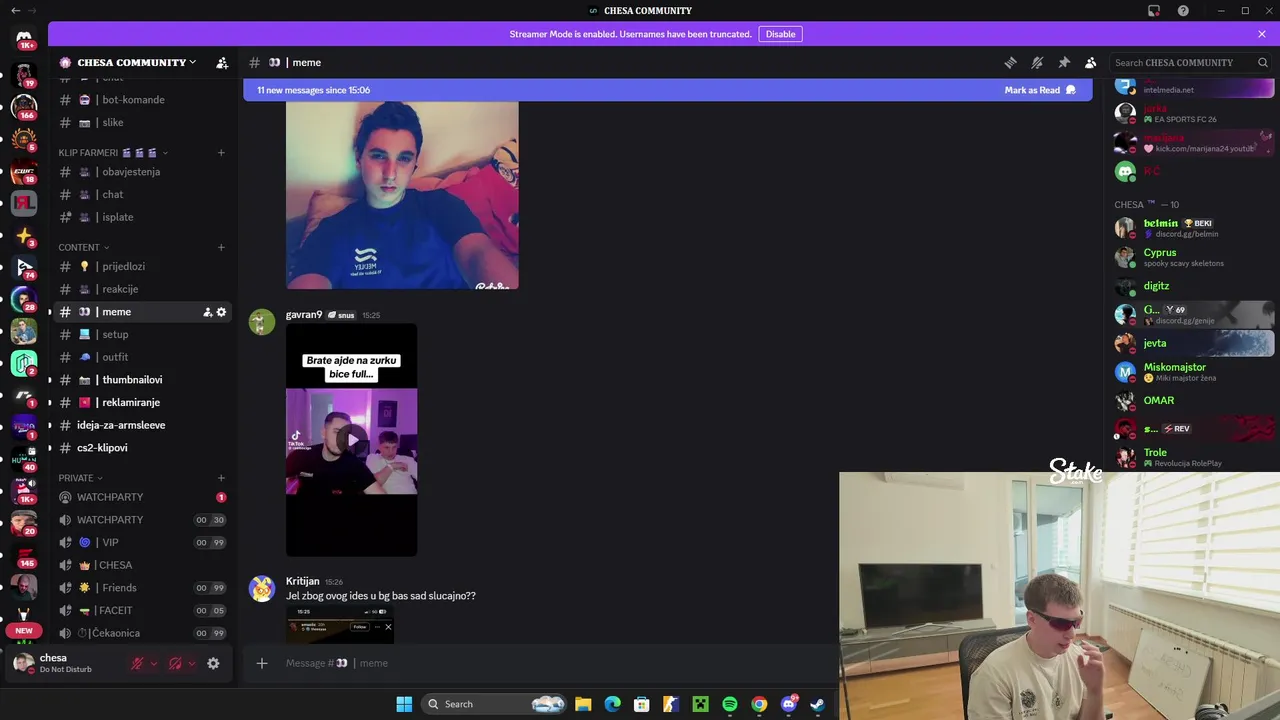Open User Settings gear
Image resolution: width=1280 pixels, height=720 pixels.
[x=213, y=663]
